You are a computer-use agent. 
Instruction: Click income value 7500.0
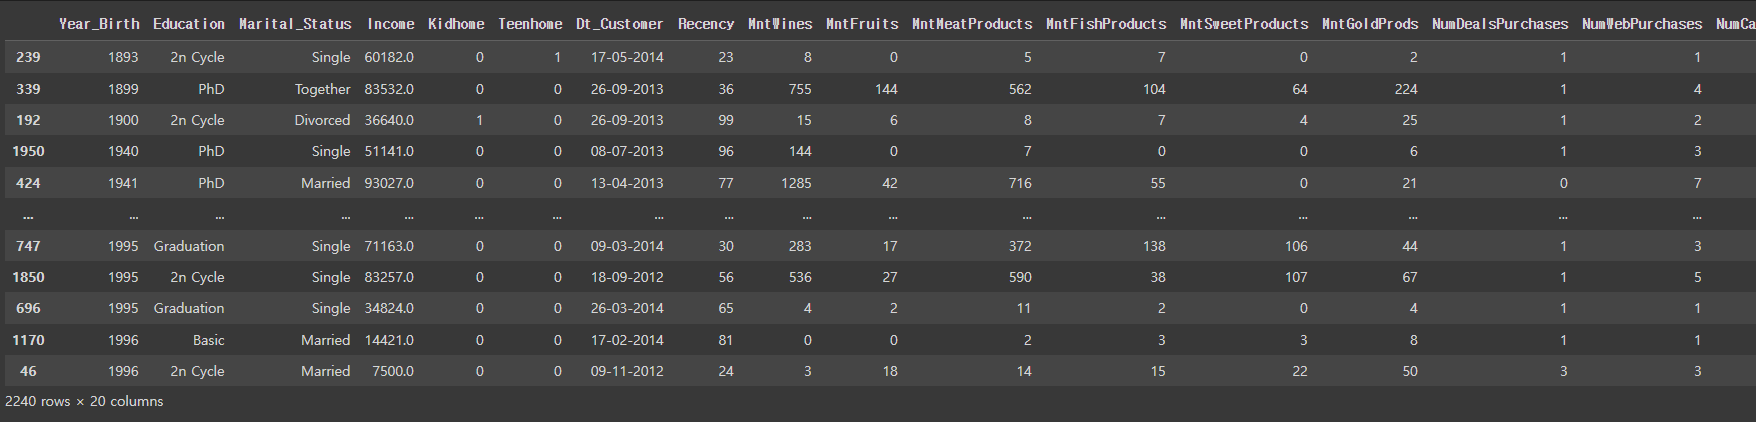393,371
